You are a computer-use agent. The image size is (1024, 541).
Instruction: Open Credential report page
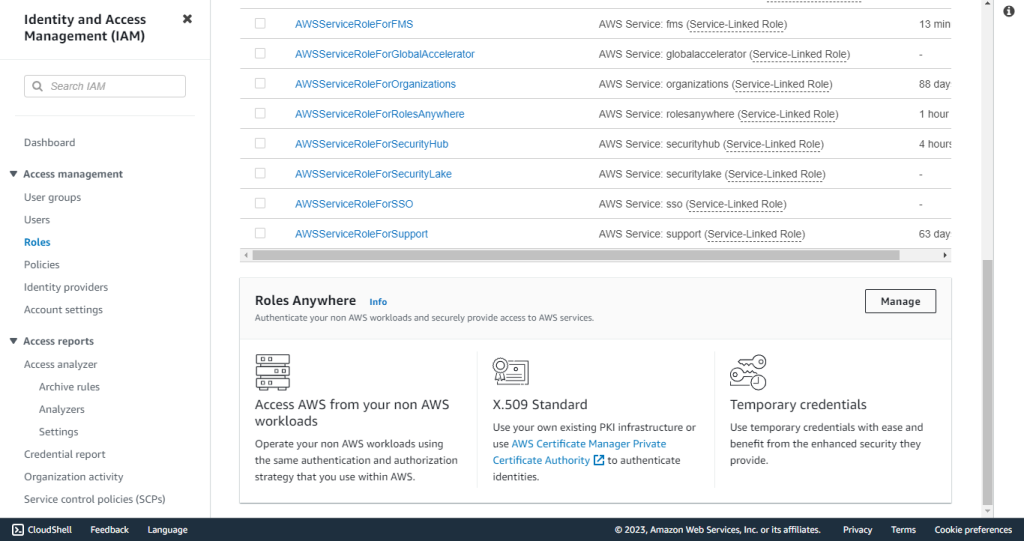(x=65, y=454)
